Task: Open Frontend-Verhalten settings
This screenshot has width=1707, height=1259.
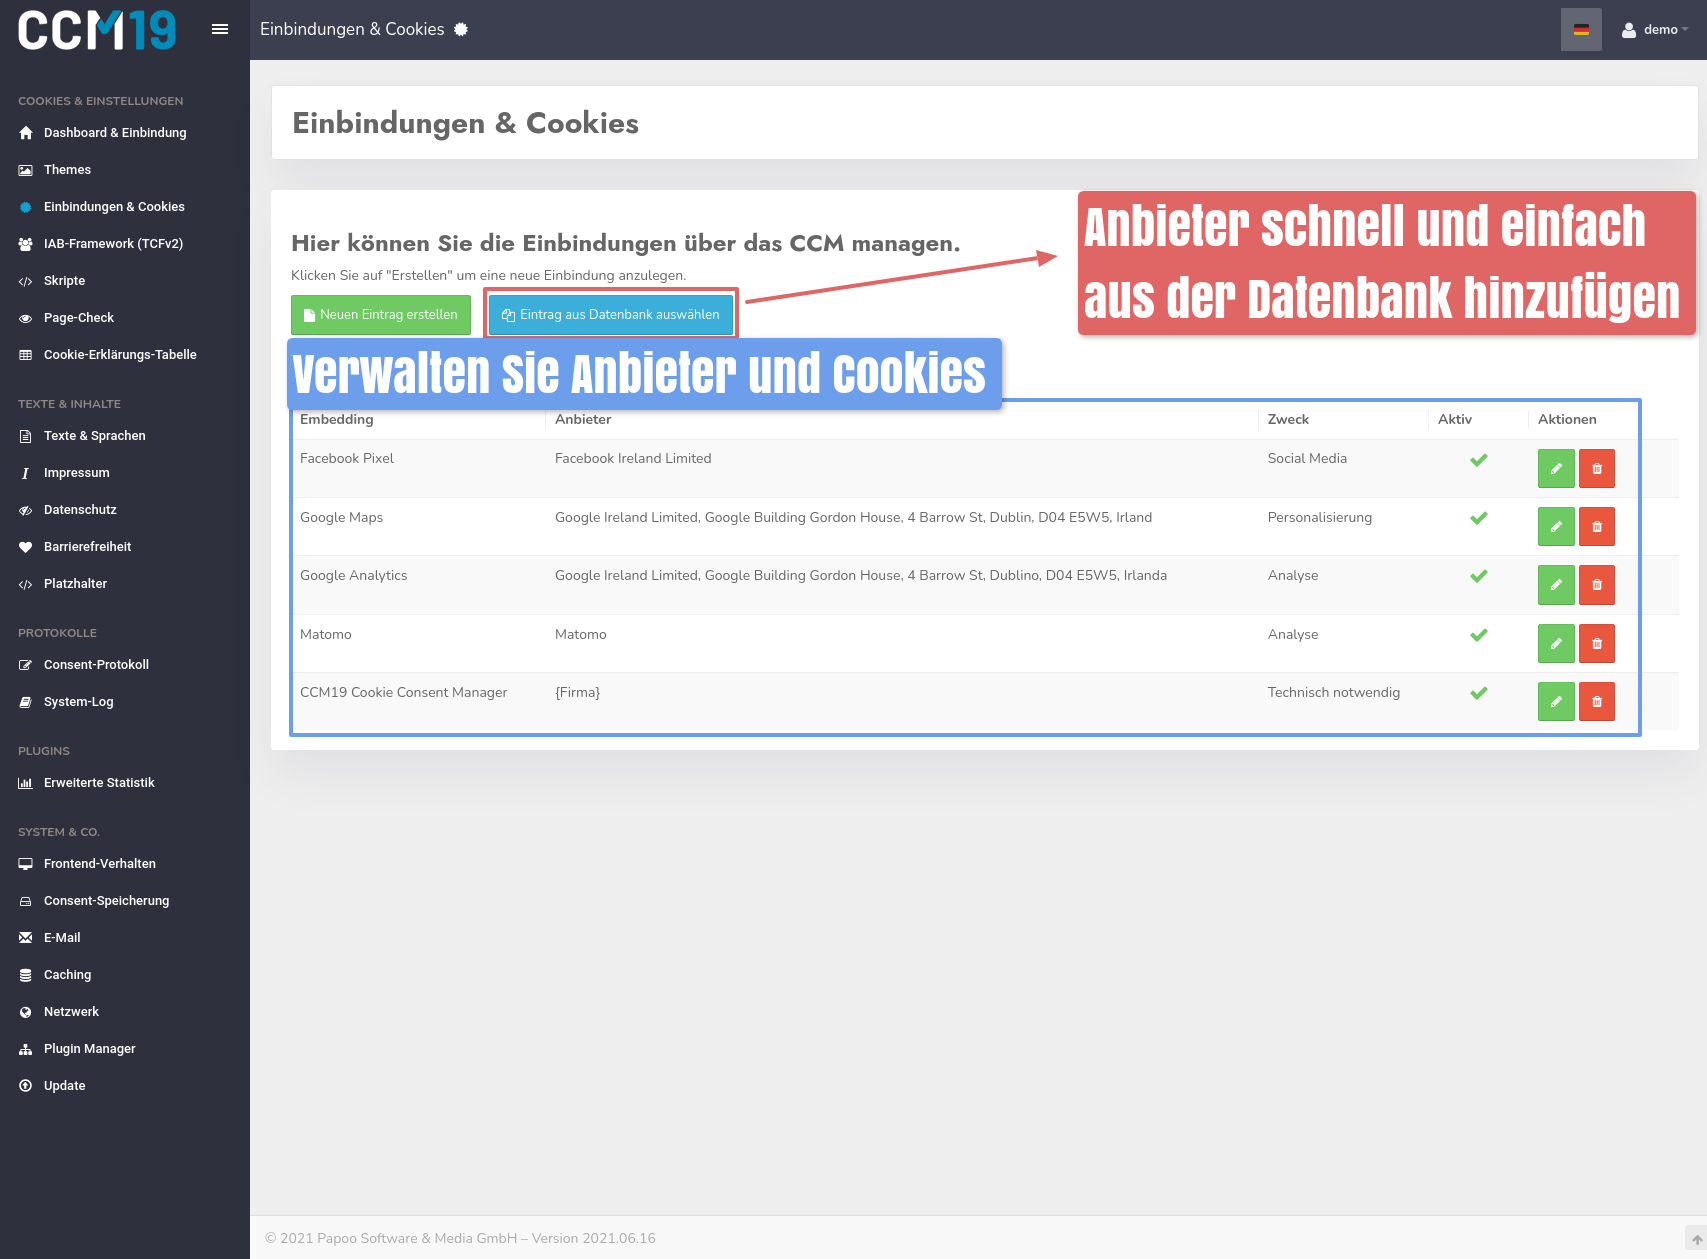Action: [100, 864]
